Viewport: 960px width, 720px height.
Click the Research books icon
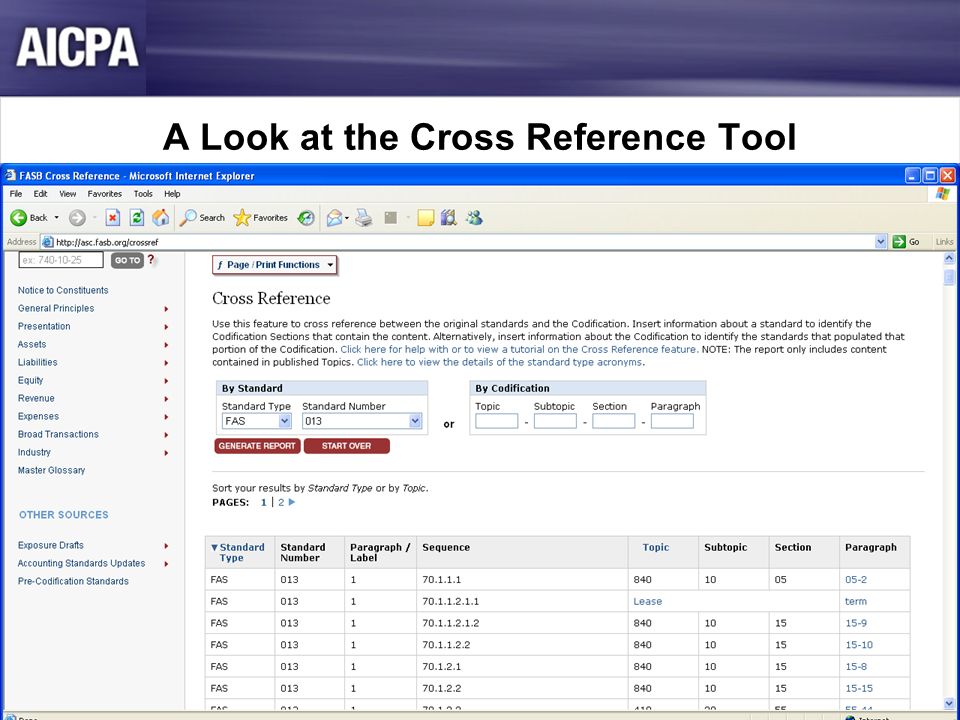click(x=449, y=217)
